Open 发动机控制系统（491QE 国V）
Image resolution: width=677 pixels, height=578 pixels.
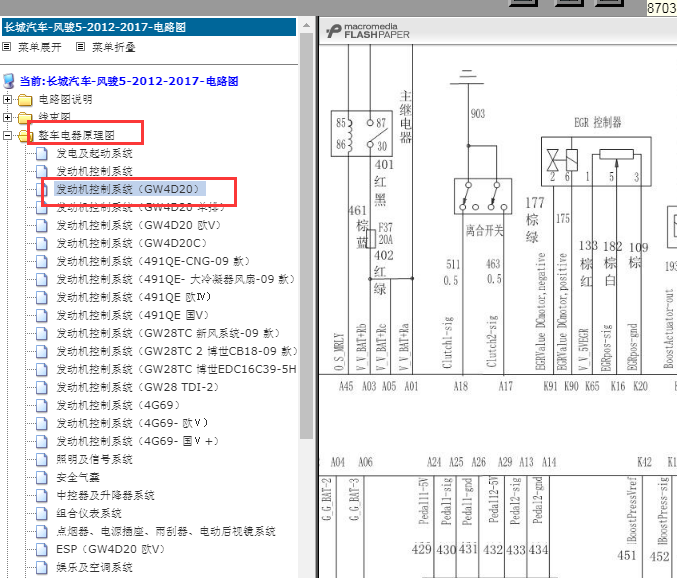coord(133,315)
